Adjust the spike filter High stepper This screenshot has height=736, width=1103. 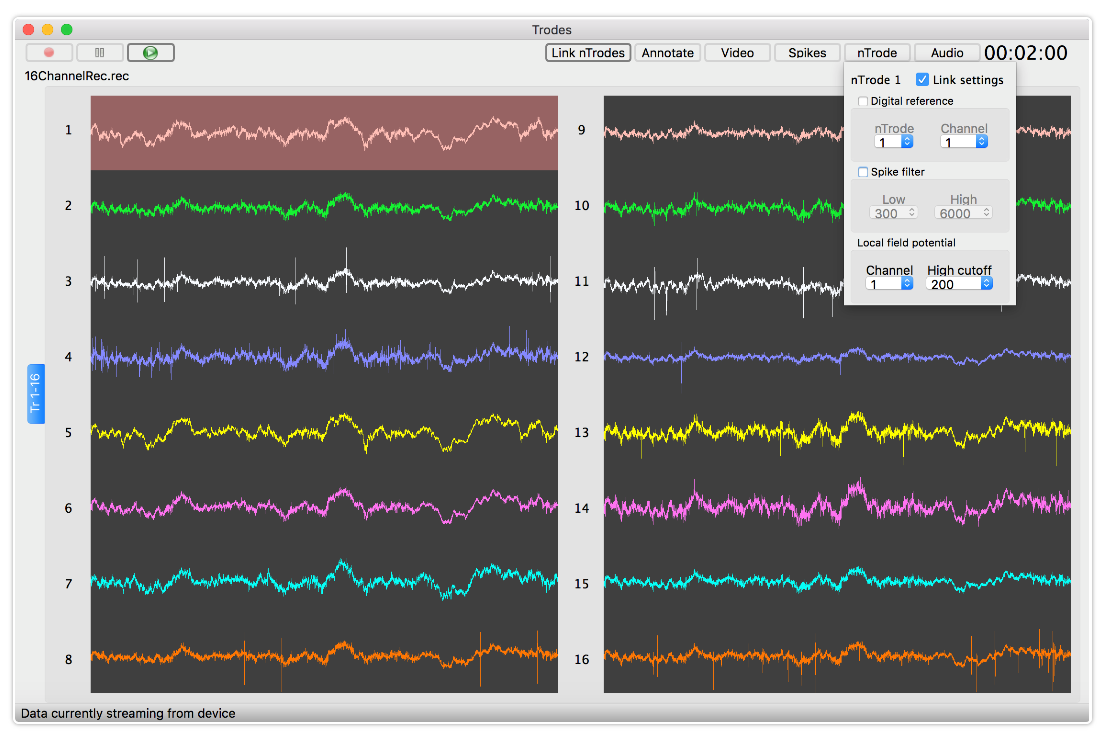(x=986, y=212)
